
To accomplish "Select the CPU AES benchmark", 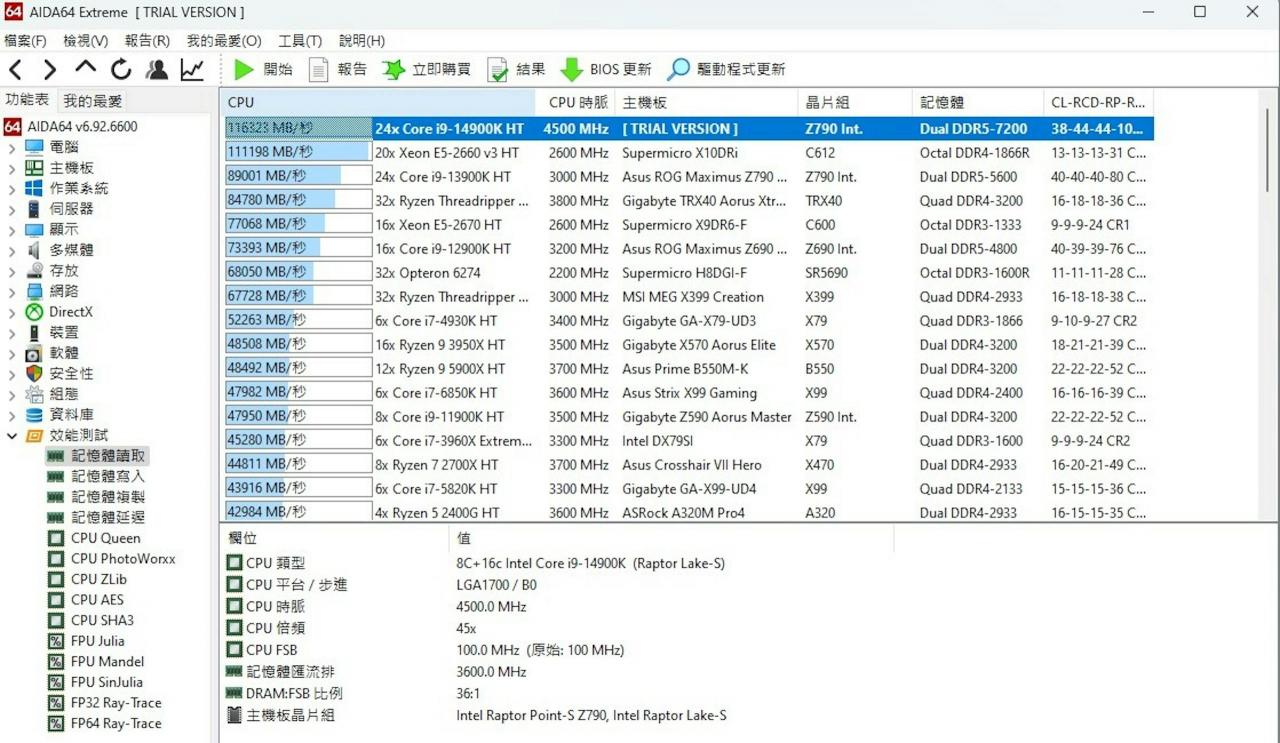I will 86,600.
